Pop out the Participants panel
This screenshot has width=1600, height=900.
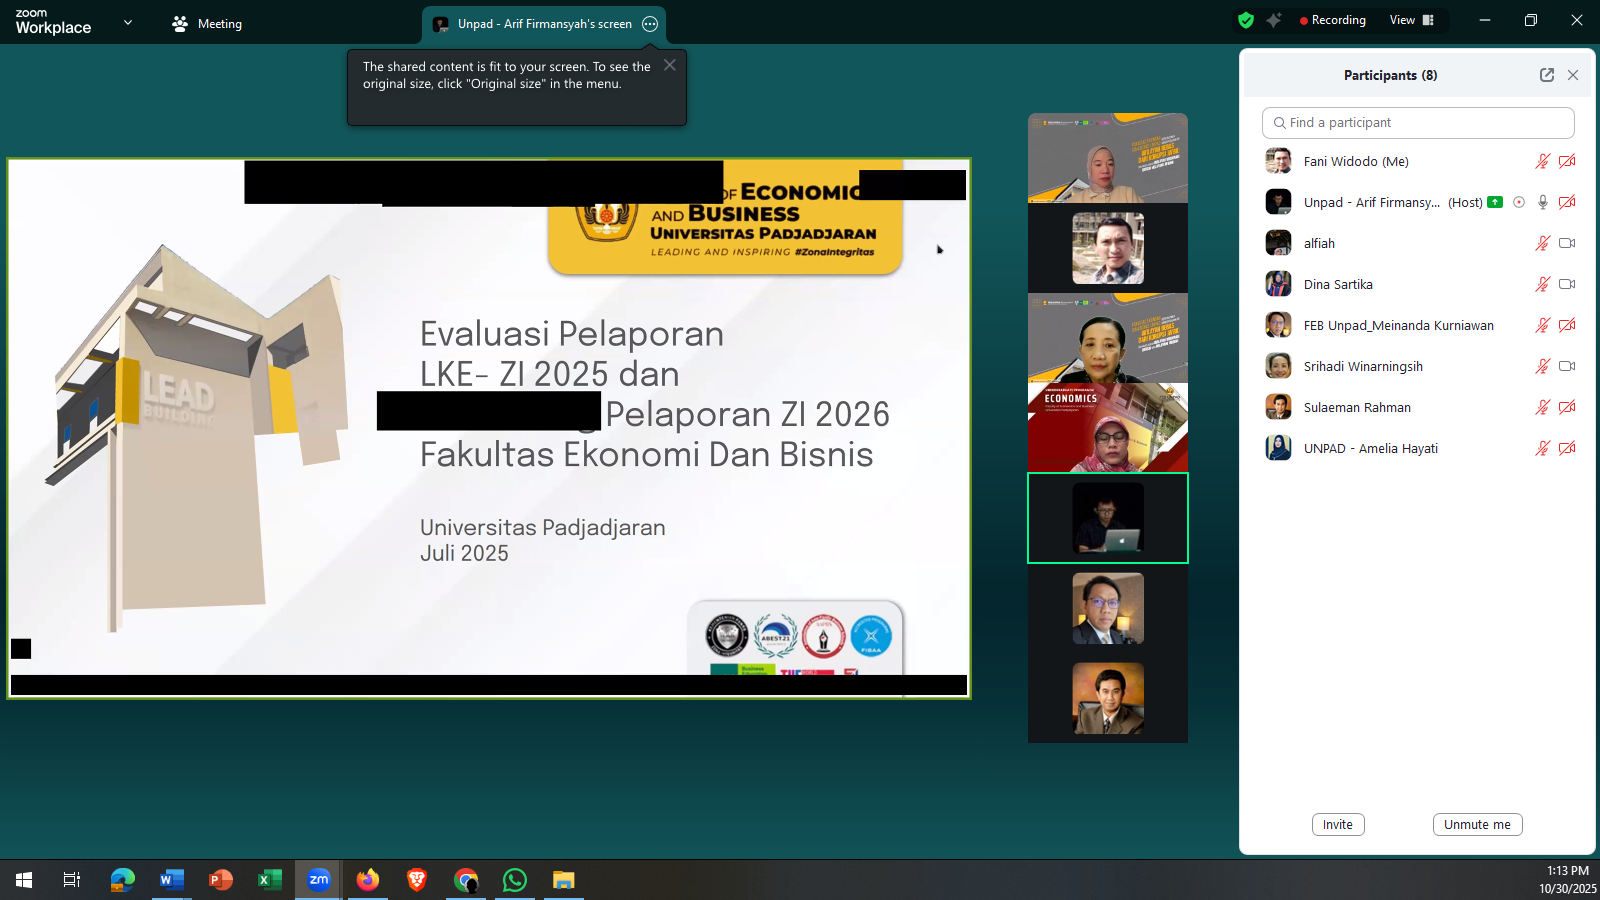1547,75
